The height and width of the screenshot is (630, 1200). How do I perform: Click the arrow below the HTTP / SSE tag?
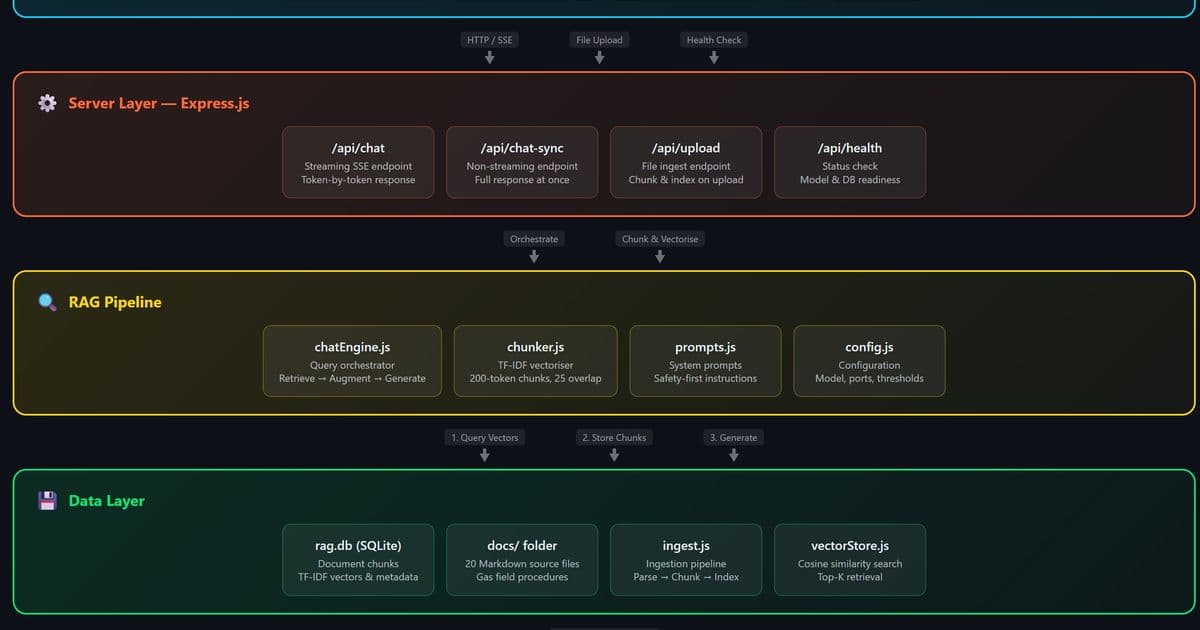(489, 56)
